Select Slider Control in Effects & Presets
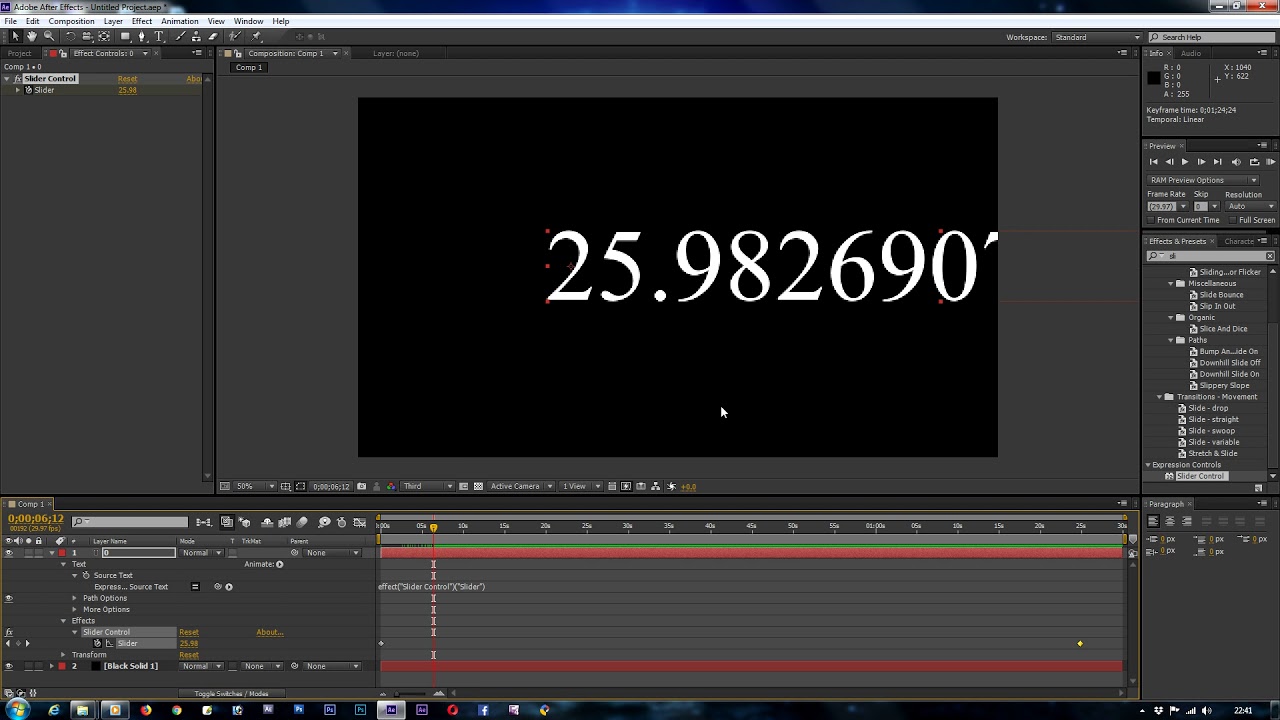This screenshot has height=720, width=1280. pos(1200,476)
